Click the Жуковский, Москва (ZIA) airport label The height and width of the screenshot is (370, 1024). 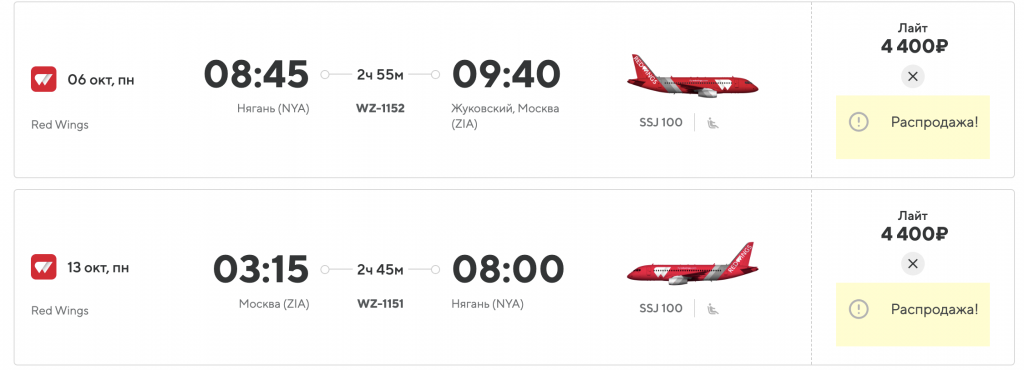(505, 116)
